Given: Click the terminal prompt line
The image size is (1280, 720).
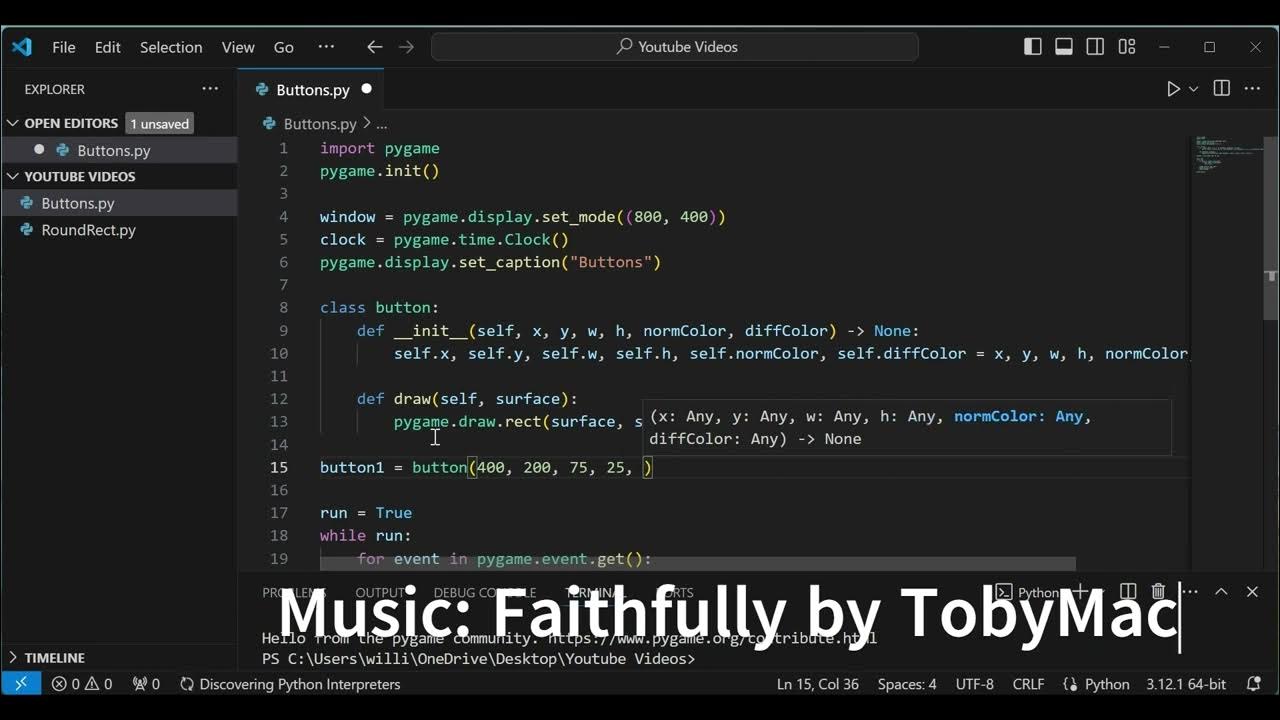Looking at the screenshot, I should [478, 659].
